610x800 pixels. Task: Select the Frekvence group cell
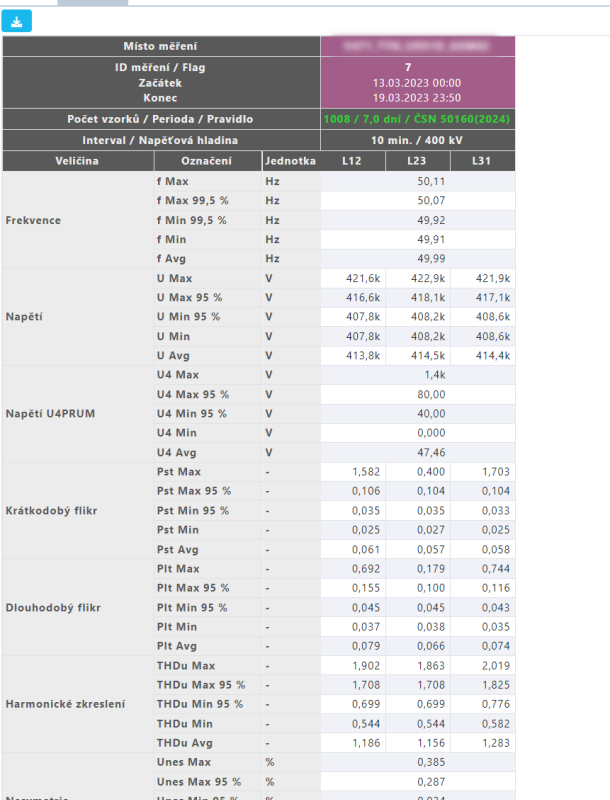(78, 220)
